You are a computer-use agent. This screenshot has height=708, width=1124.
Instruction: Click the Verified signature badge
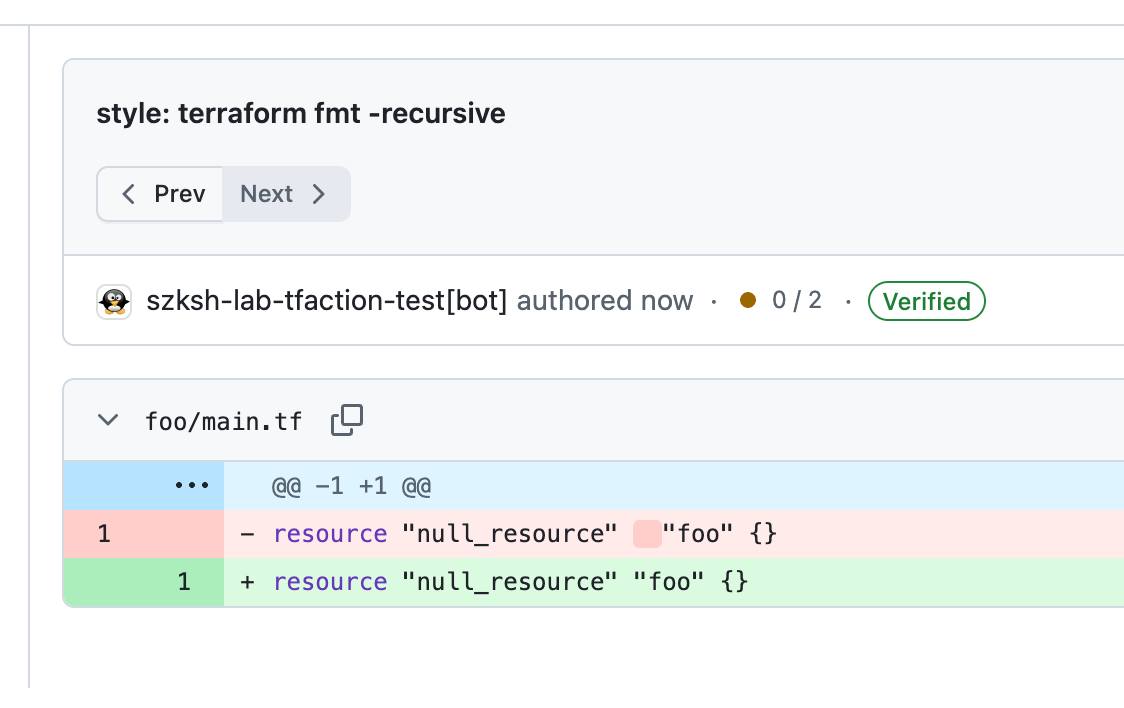[926, 300]
